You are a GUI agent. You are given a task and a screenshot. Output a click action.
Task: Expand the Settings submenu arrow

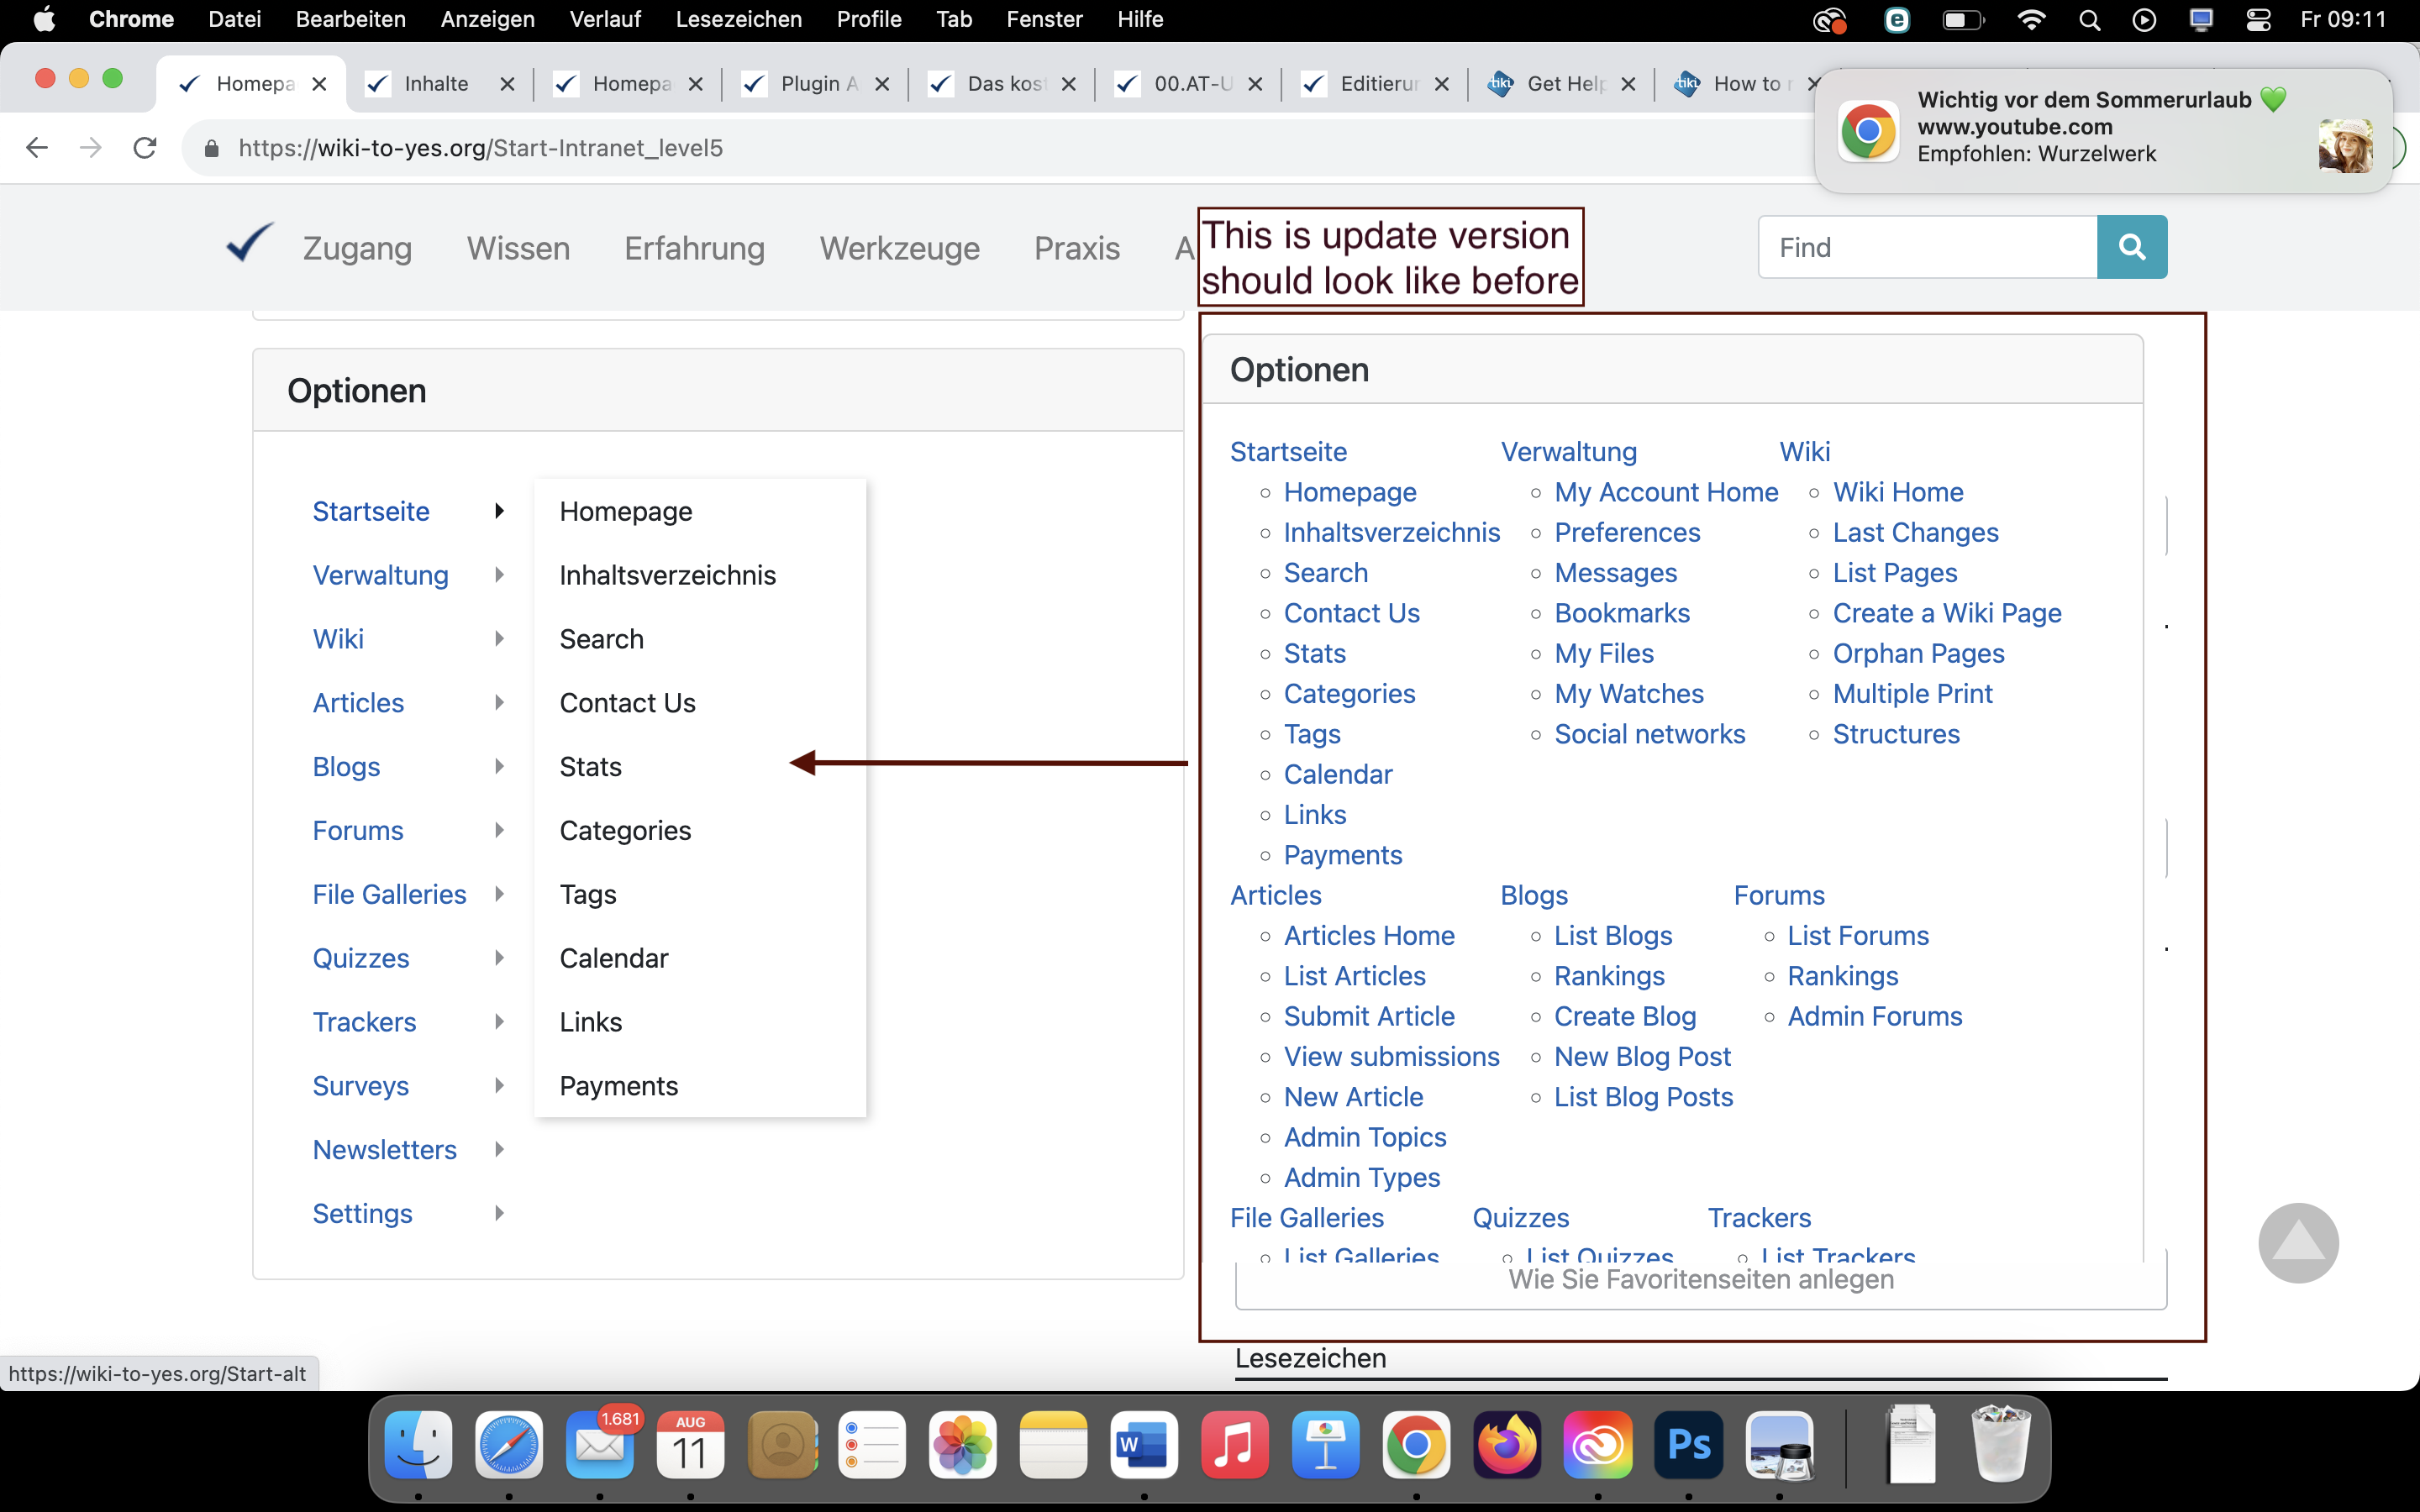point(499,1213)
